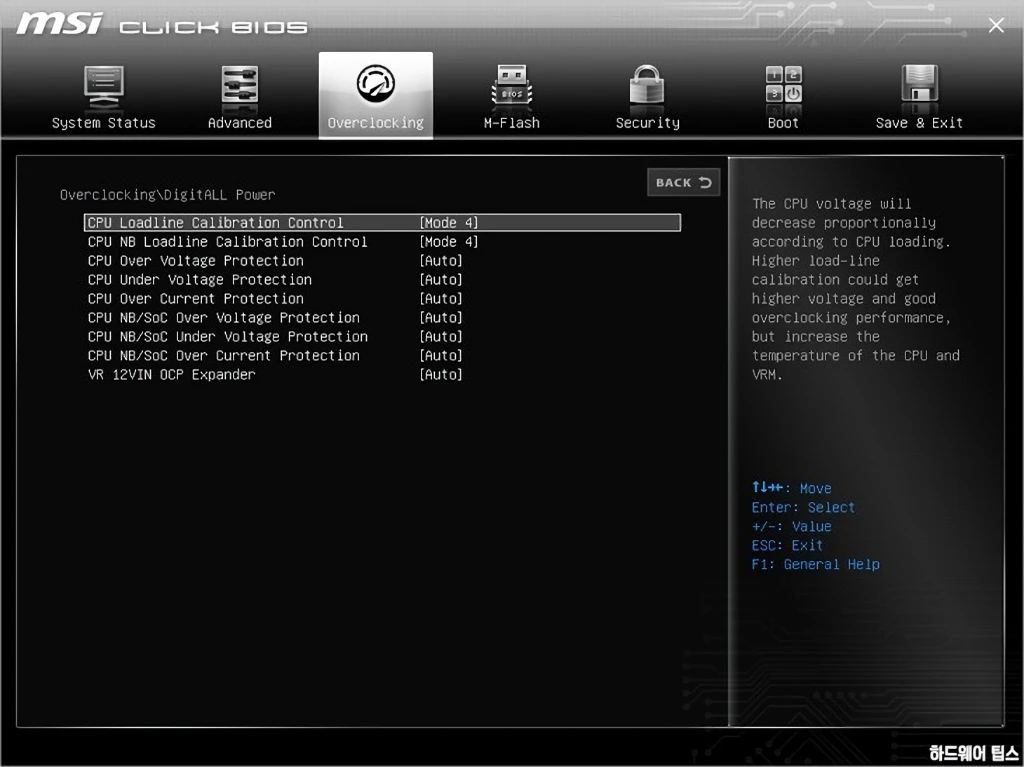Select the CPU NB/SoC Under Voltage Protection label
This screenshot has width=1024, height=767.
(227, 336)
